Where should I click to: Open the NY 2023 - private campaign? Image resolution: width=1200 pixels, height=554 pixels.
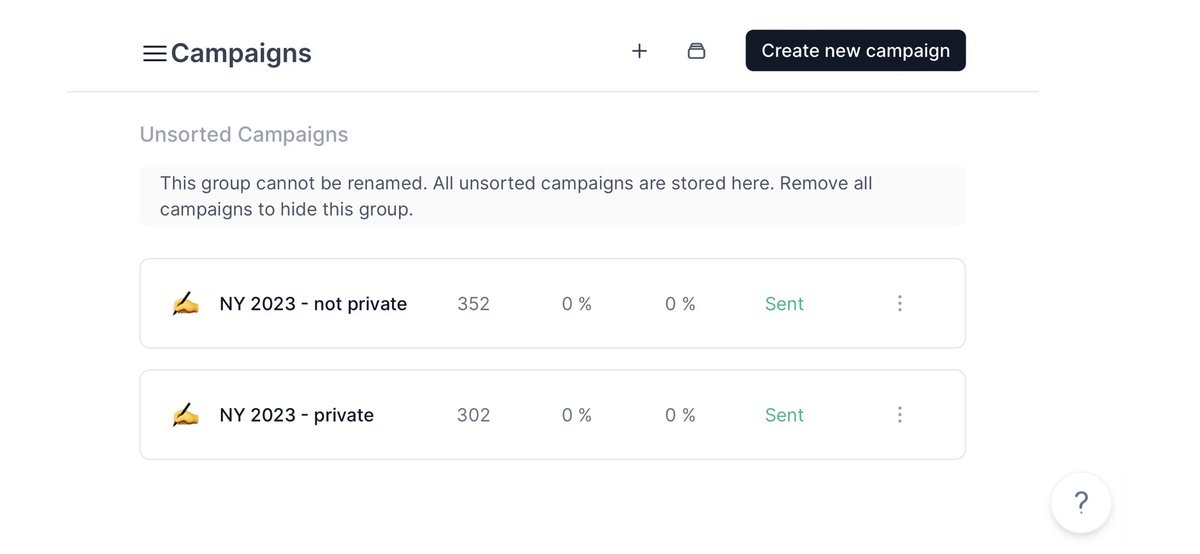[297, 415]
